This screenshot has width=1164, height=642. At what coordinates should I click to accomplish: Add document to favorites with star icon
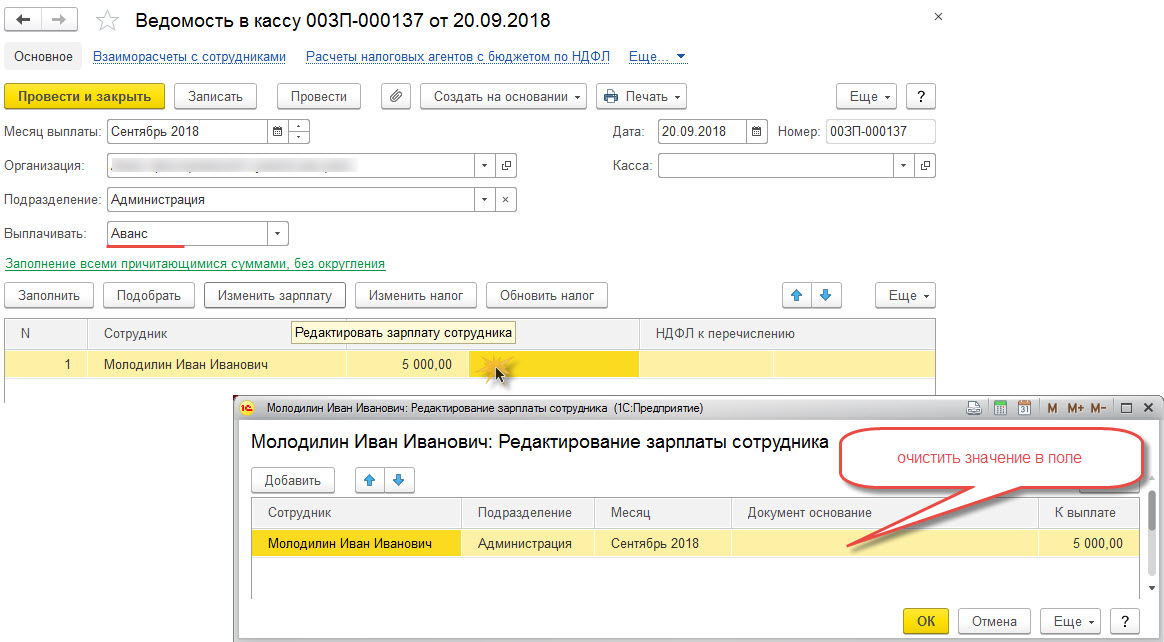click(108, 21)
